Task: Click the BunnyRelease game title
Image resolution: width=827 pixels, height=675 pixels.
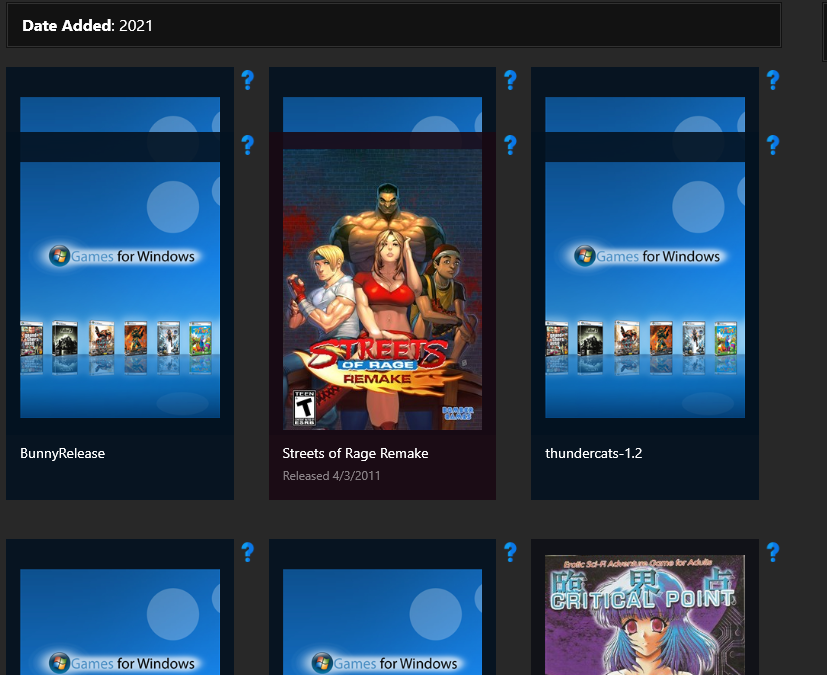Action: point(62,454)
